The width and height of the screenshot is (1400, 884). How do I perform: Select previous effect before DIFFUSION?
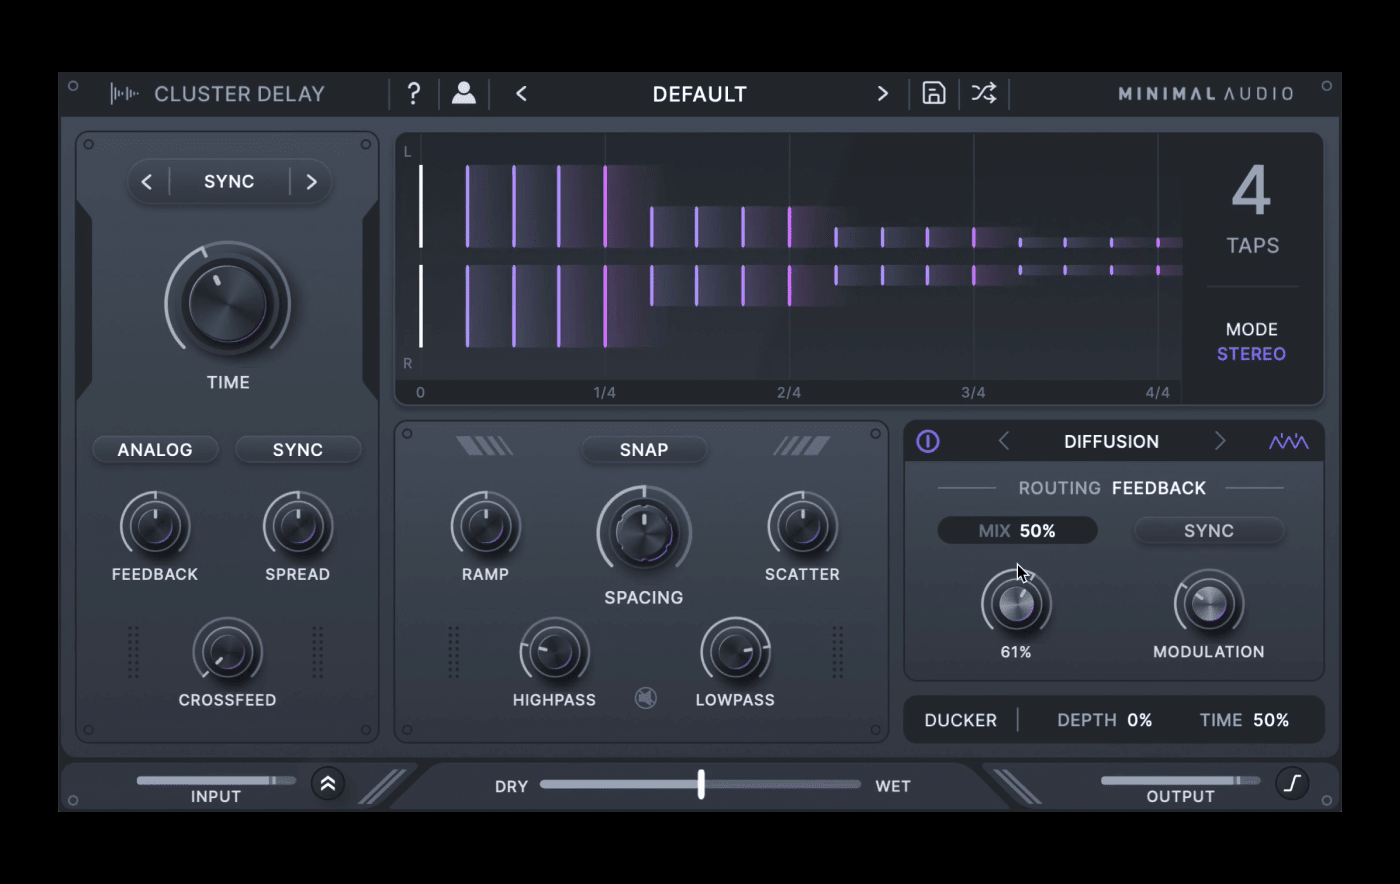[1004, 441]
